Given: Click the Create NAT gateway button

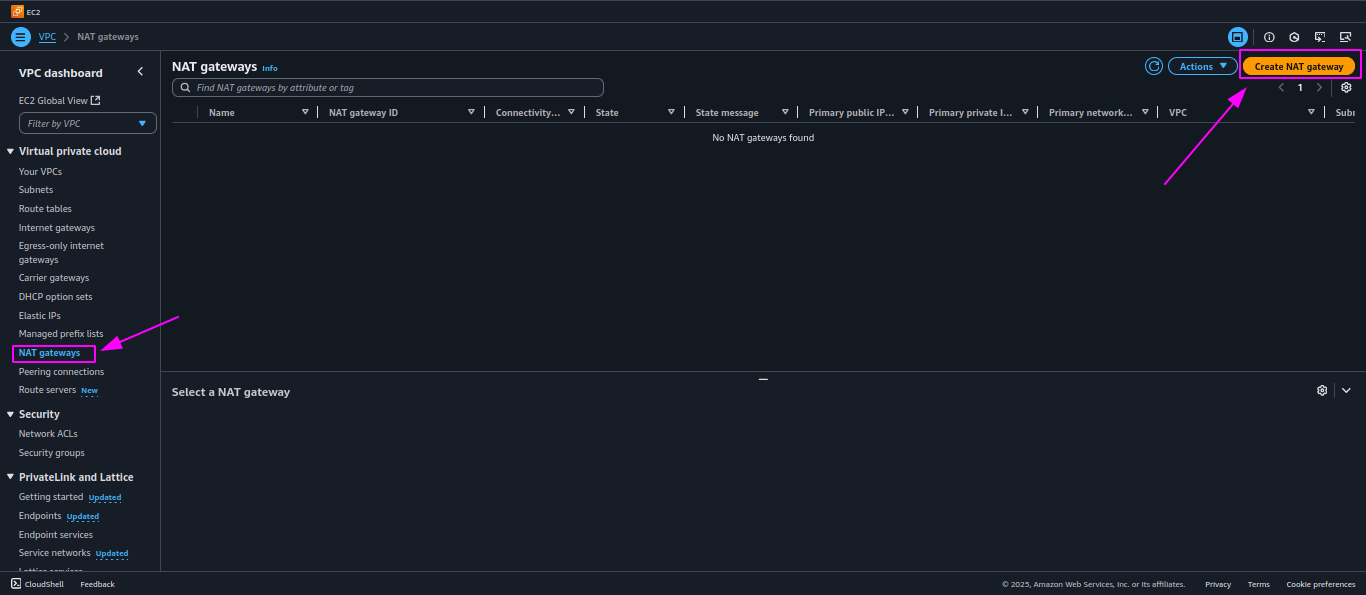Looking at the screenshot, I should click(x=1299, y=66).
